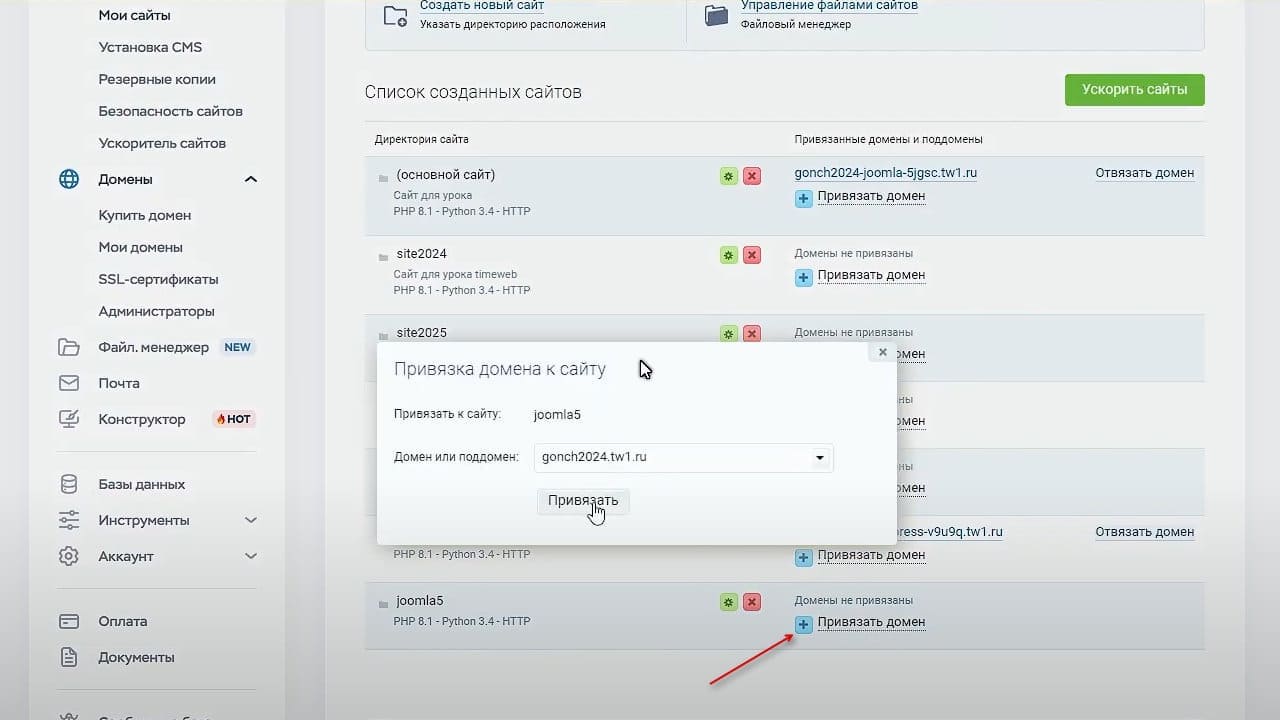Click the Инструменты sliders icon
Image resolution: width=1280 pixels, height=720 pixels.
[x=69, y=520]
